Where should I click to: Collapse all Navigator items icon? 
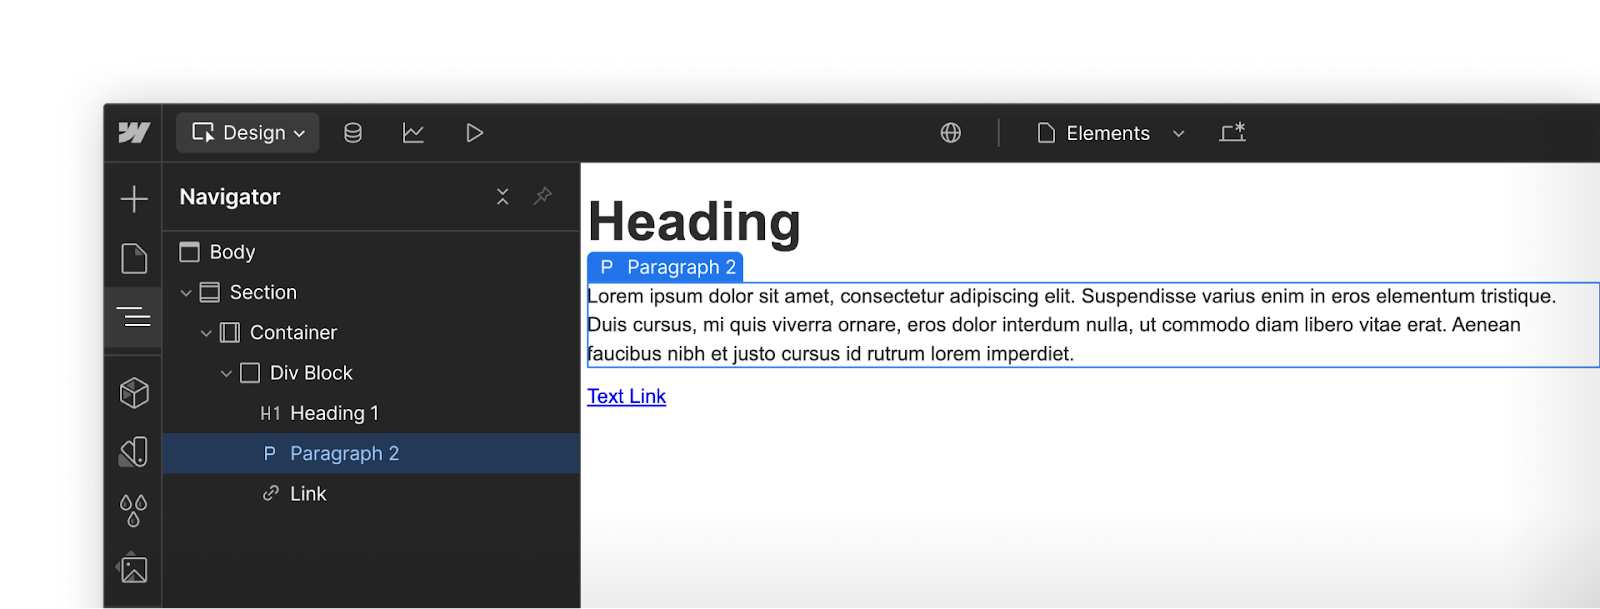click(503, 197)
